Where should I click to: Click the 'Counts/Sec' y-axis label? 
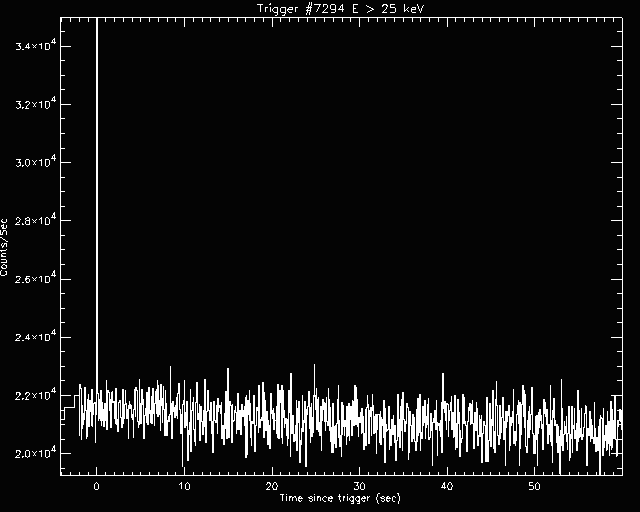[x=4, y=247]
